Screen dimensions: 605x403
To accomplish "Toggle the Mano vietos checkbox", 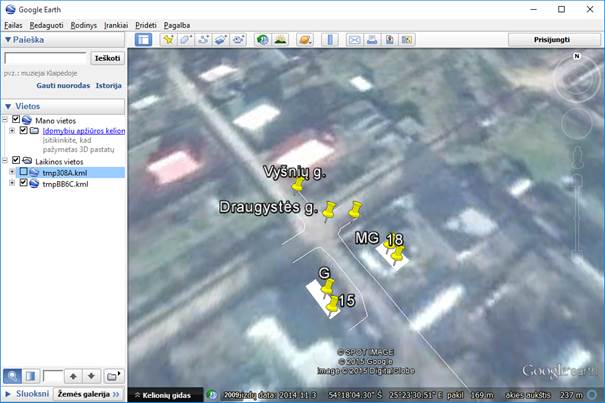I will tap(16, 119).
